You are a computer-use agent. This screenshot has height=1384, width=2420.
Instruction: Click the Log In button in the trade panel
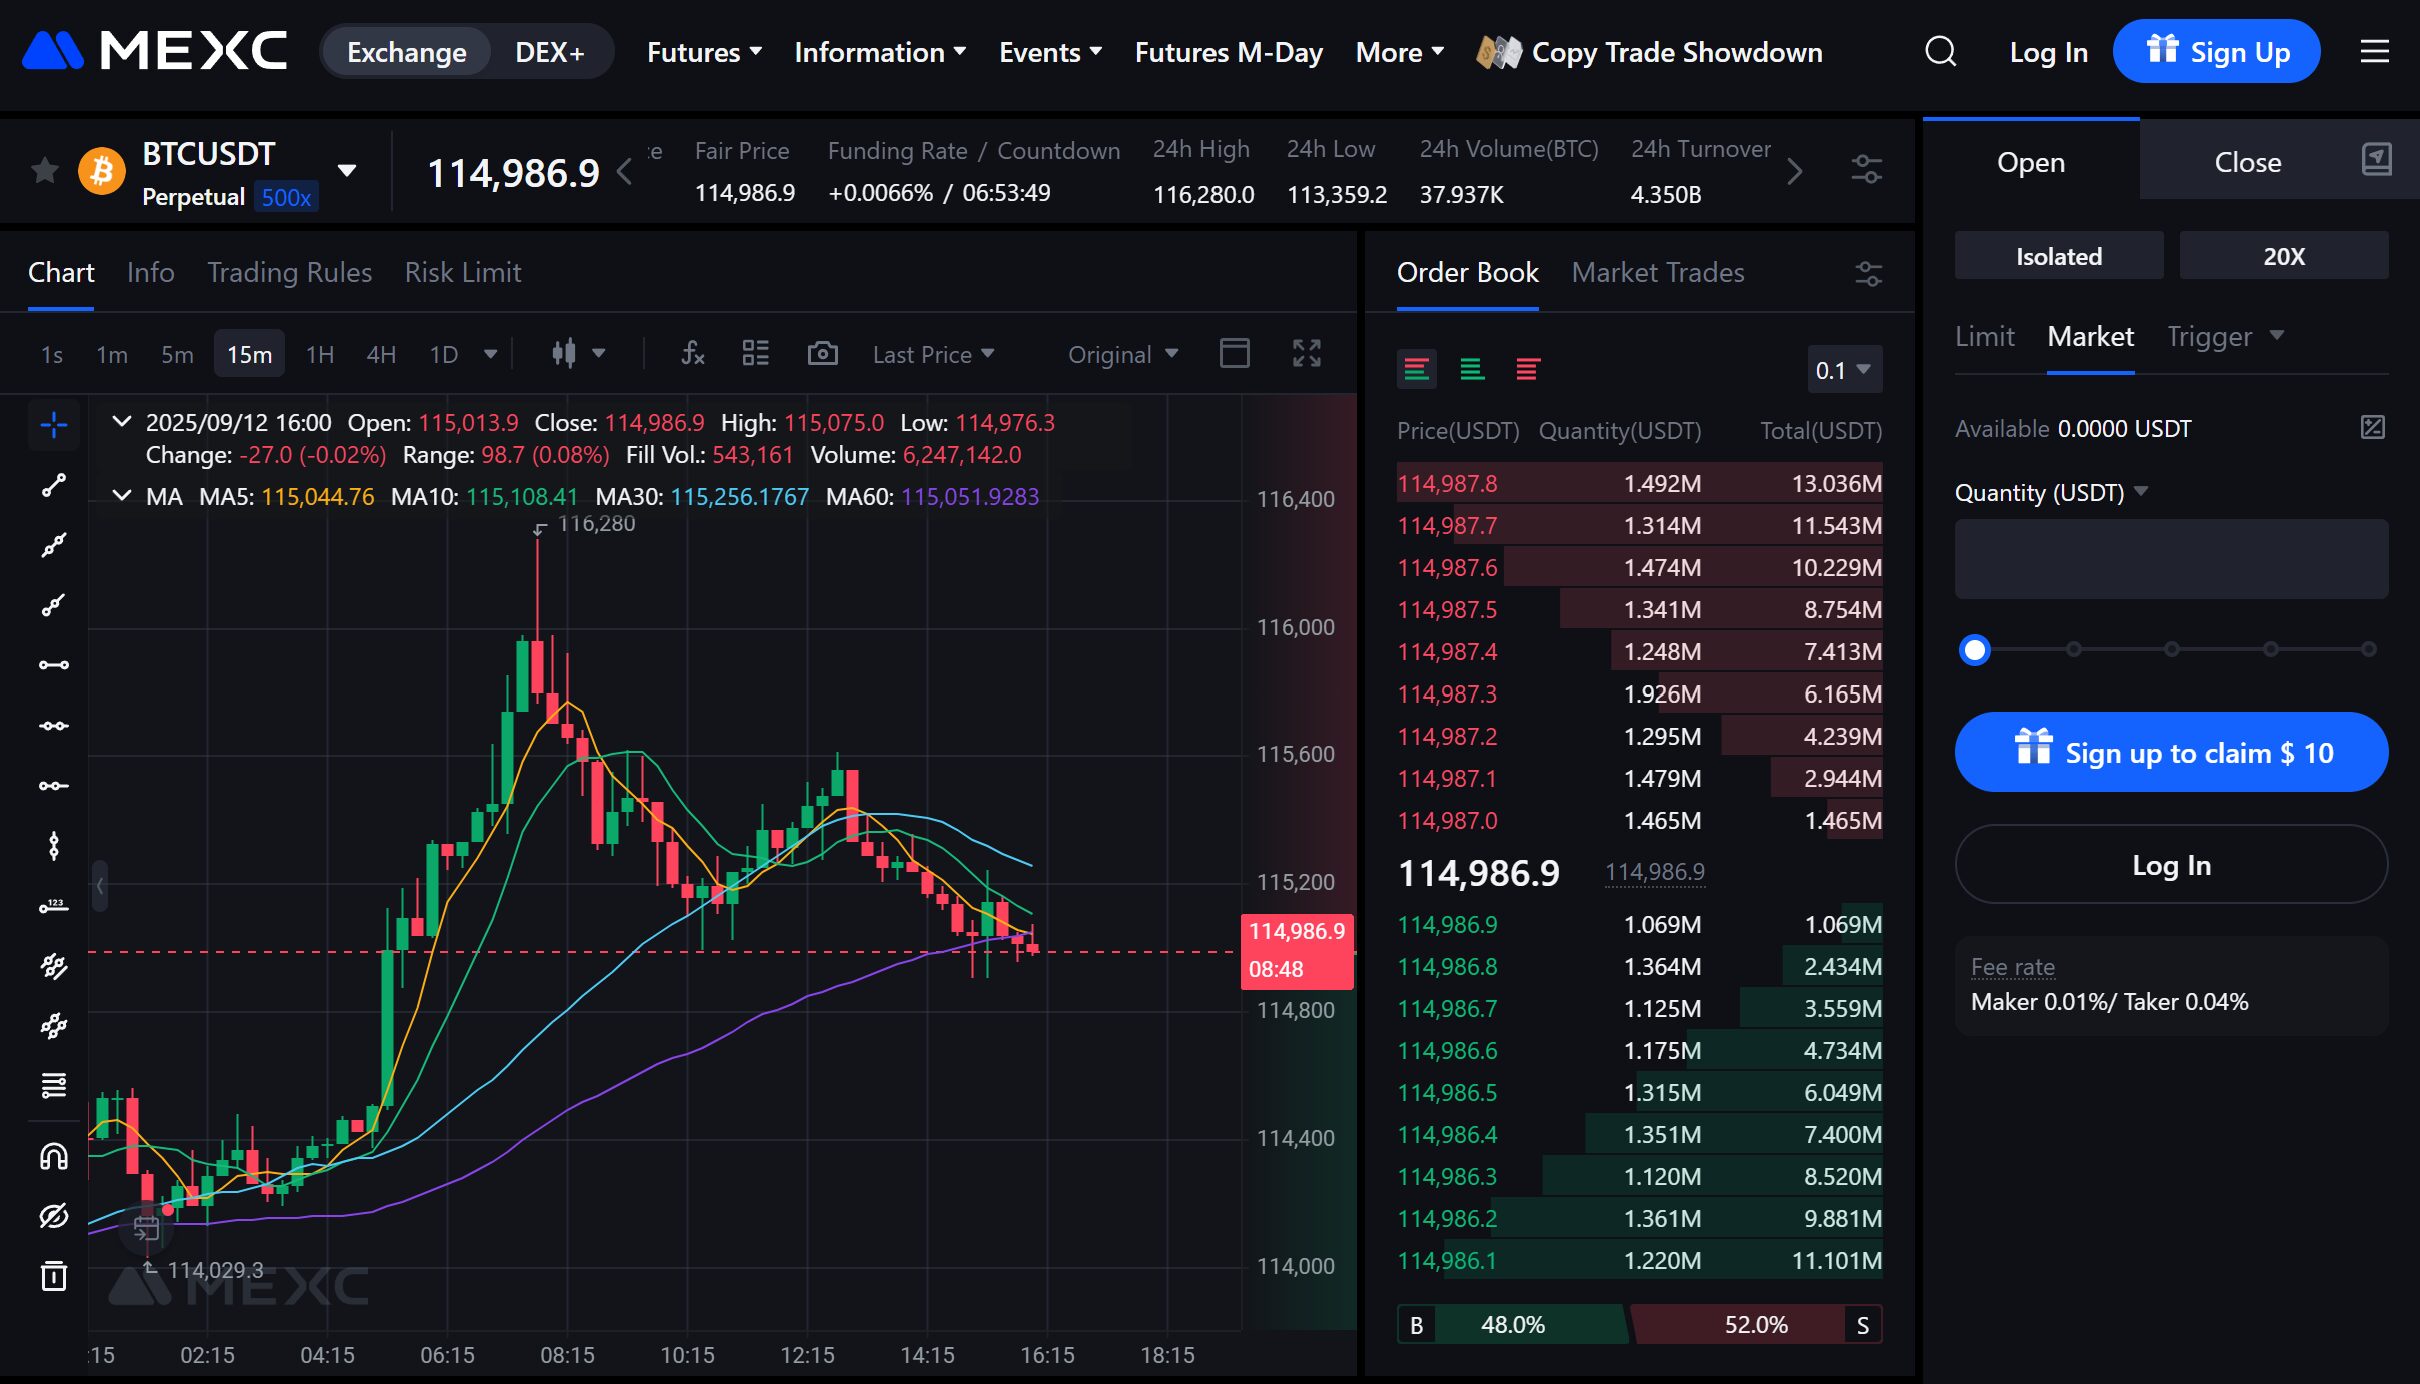2170,864
